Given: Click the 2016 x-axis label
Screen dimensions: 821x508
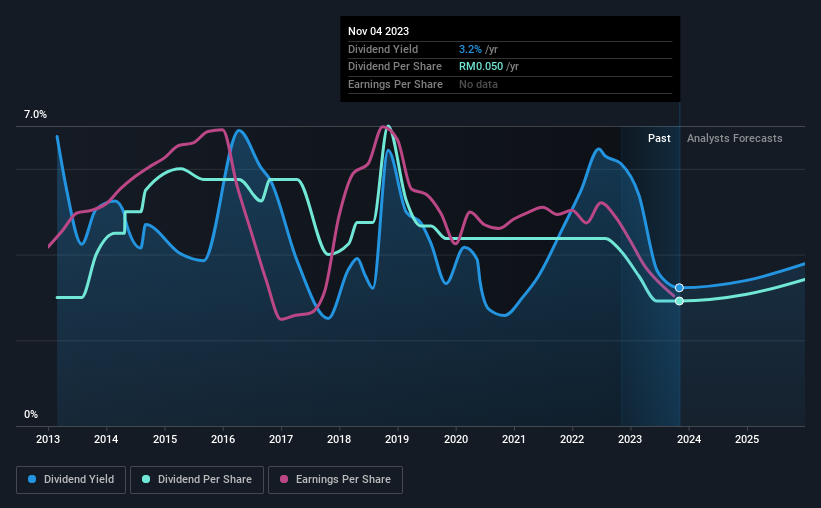Looking at the screenshot, I should tap(223, 439).
